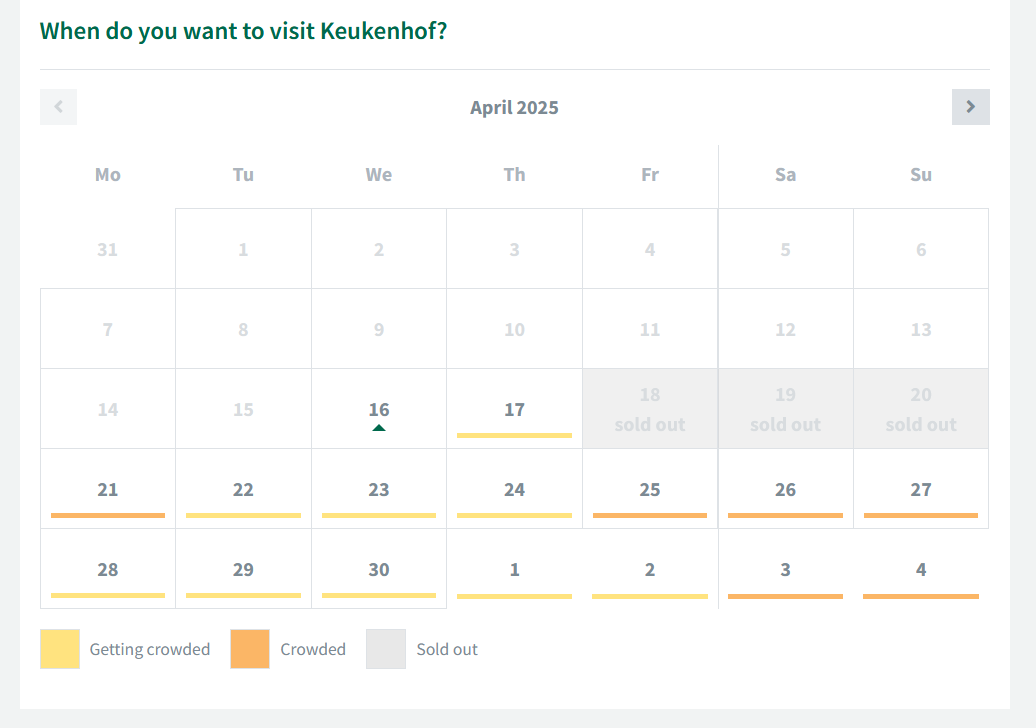The image size is (1036, 728).
Task: Choose Friday April 25
Action: [650, 489]
